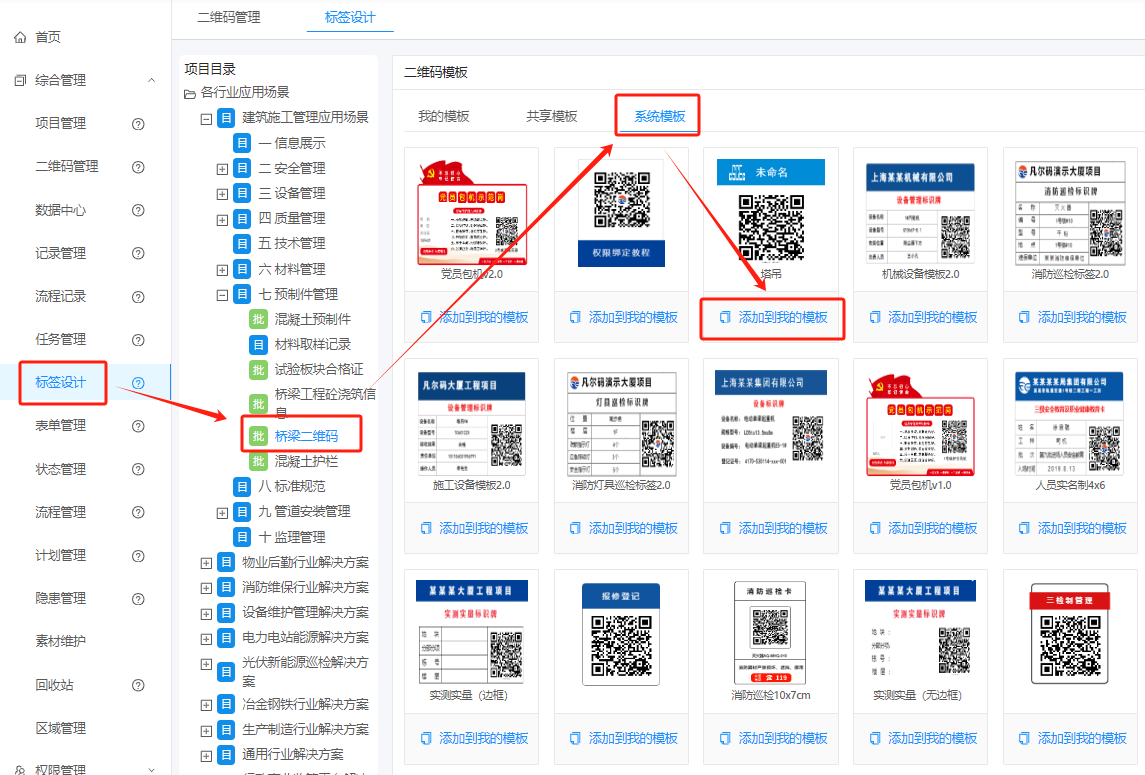This screenshot has width=1145, height=775.
Task: Open the 消防巡检10x7cm template thumbnail
Action: point(770,632)
